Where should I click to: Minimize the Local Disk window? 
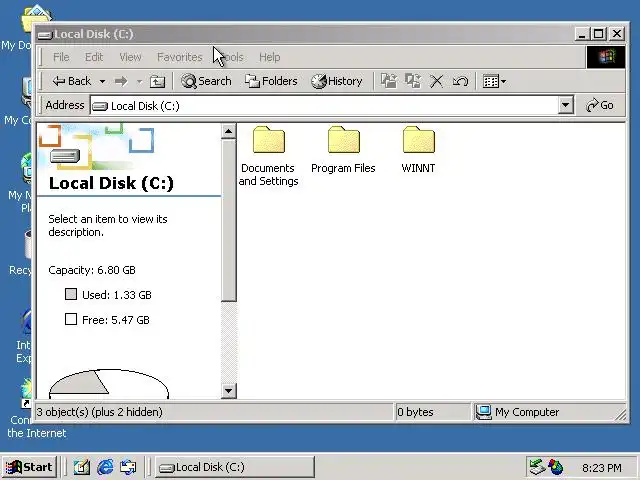tap(582, 34)
